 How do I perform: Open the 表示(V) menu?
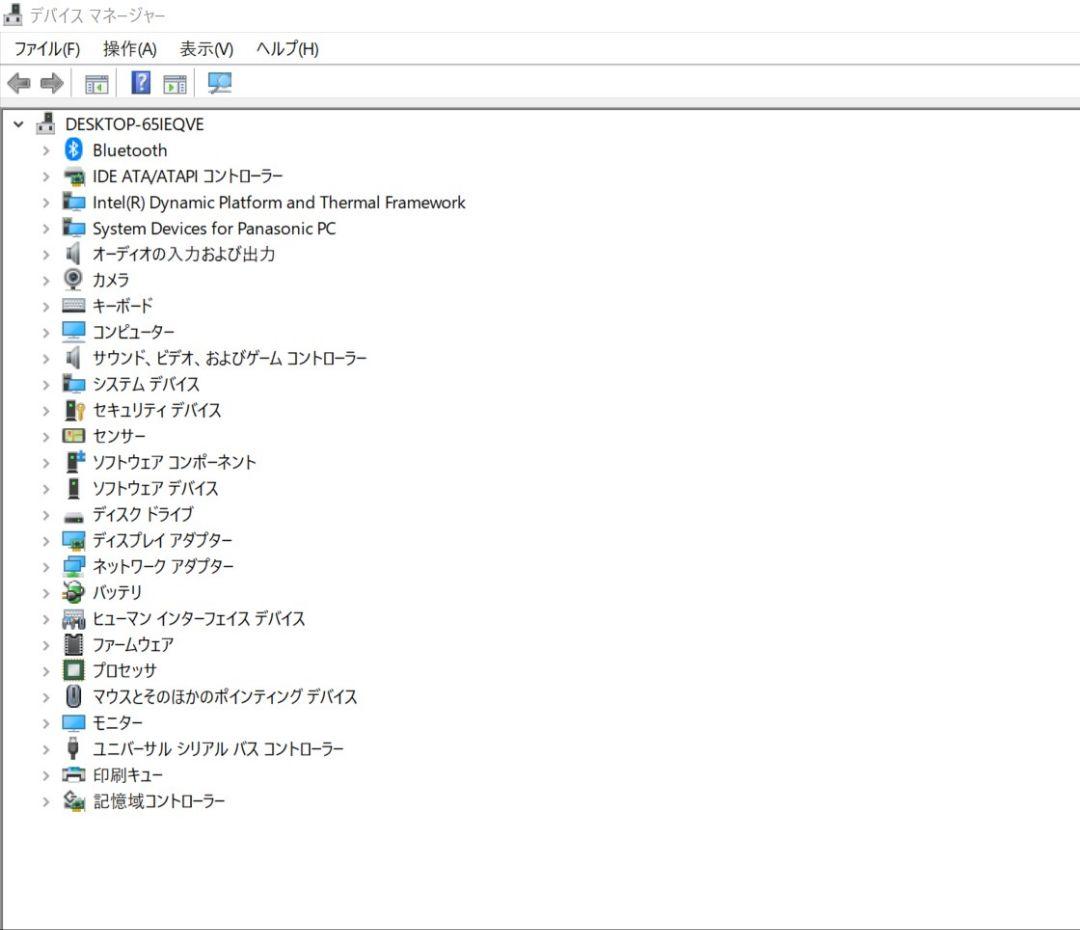coord(207,49)
